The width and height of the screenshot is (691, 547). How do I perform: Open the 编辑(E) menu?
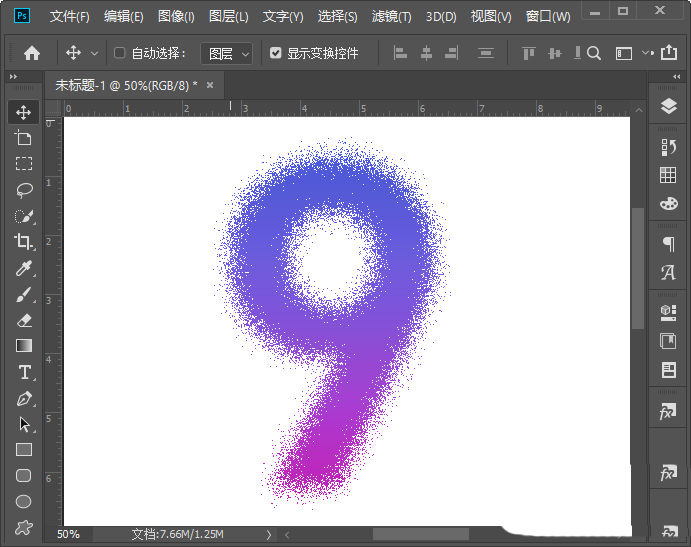coord(123,17)
